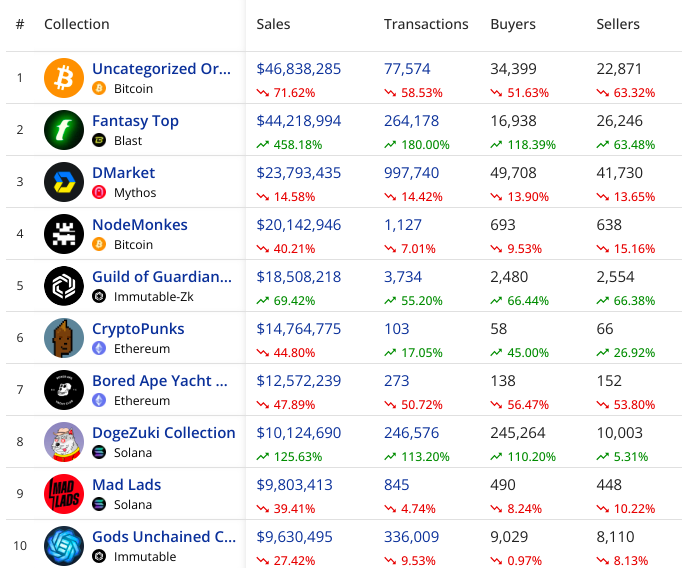Open the CryptoPunks avatar thumbnail
691x568 pixels.
click(x=64, y=338)
